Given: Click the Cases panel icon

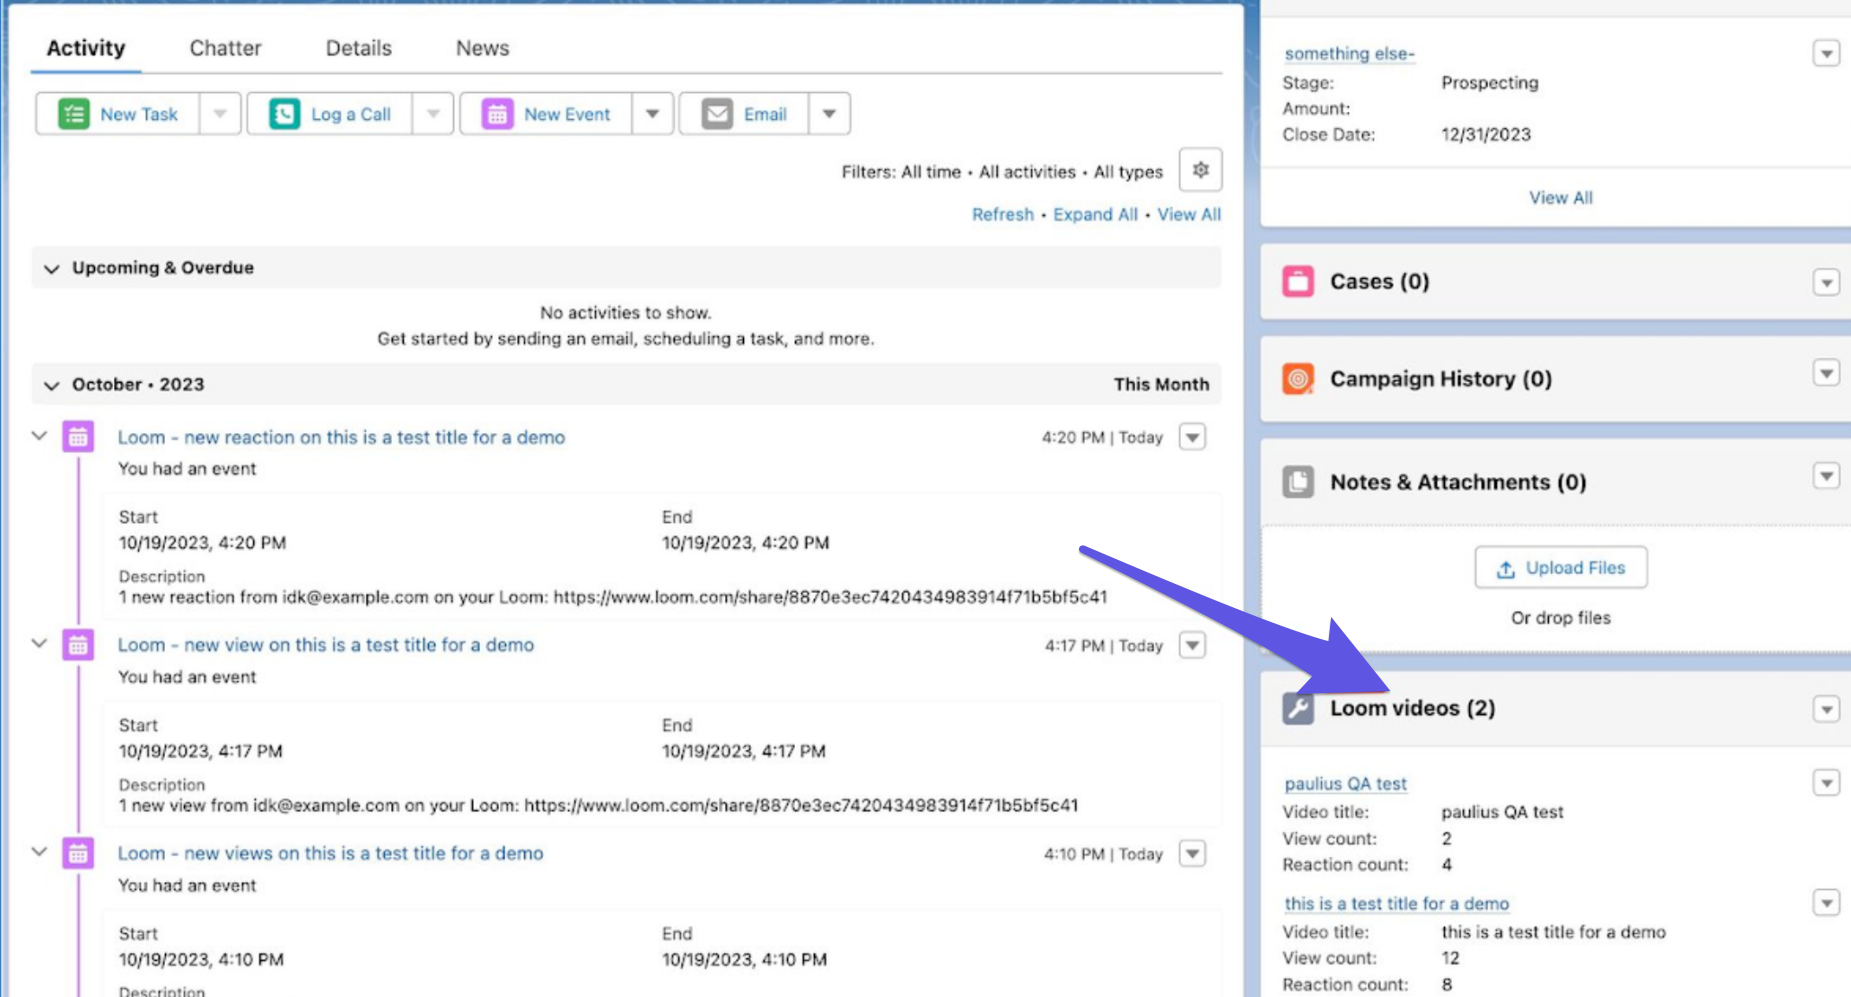Looking at the screenshot, I should pyautogui.click(x=1298, y=282).
